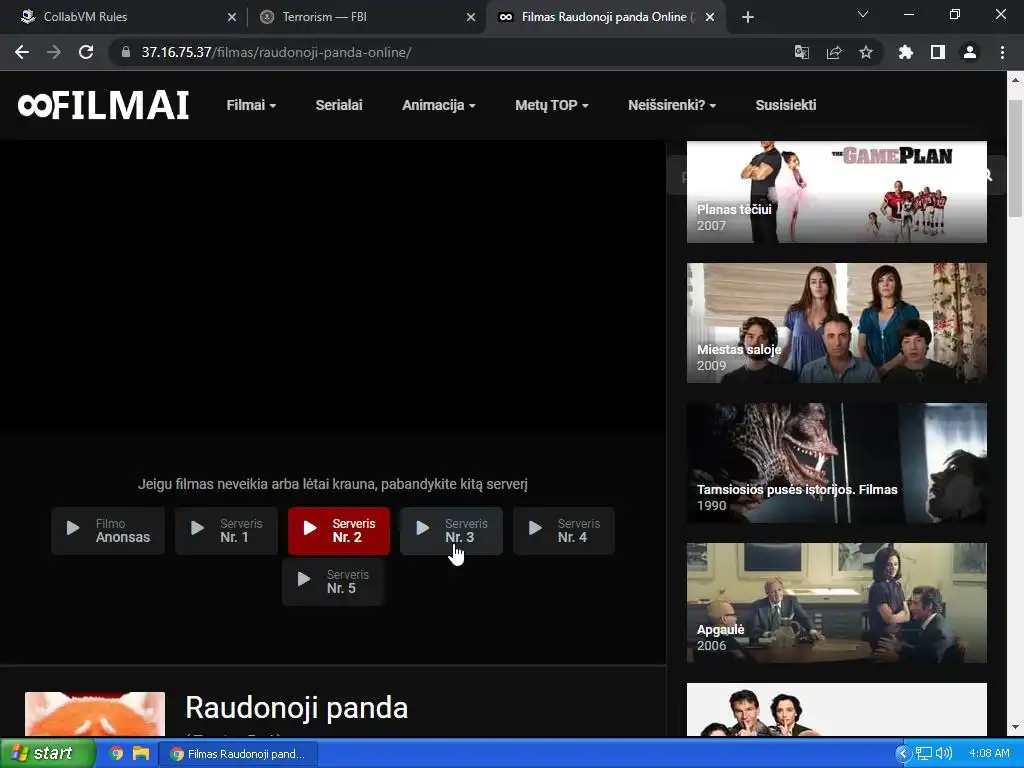Click the volume tray icon

pos(943,754)
